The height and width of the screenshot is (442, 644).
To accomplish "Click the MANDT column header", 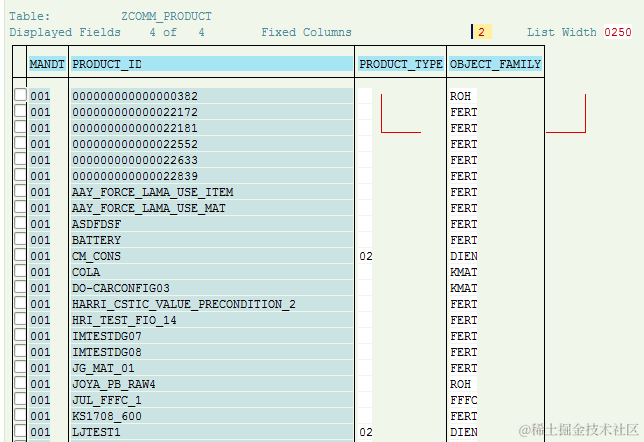I will pos(47,64).
